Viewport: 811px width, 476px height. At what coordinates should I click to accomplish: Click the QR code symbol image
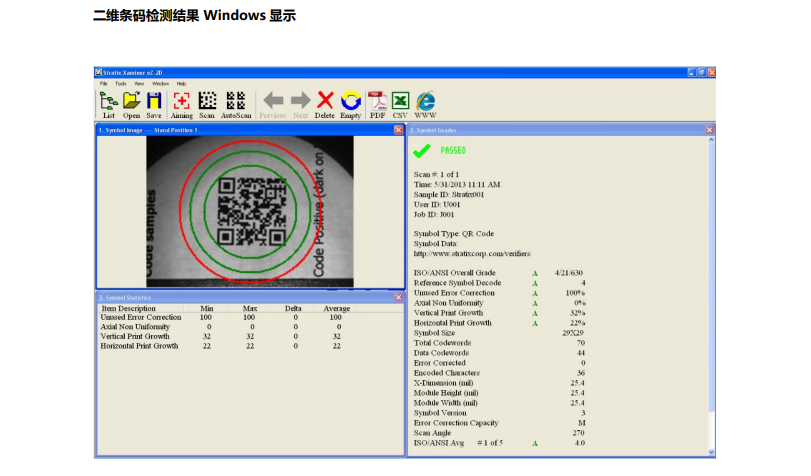coord(250,212)
